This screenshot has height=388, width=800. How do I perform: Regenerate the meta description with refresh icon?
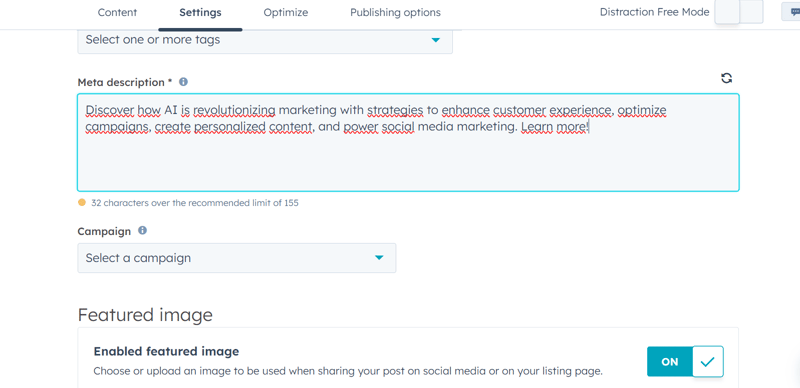pyautogui.click(x=727, y=78)
